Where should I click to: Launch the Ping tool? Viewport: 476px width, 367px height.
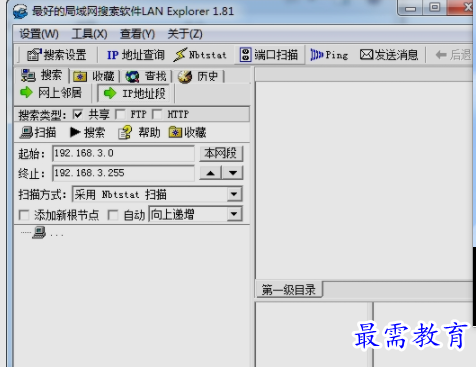pyautogui.click(x=329, y=55)
